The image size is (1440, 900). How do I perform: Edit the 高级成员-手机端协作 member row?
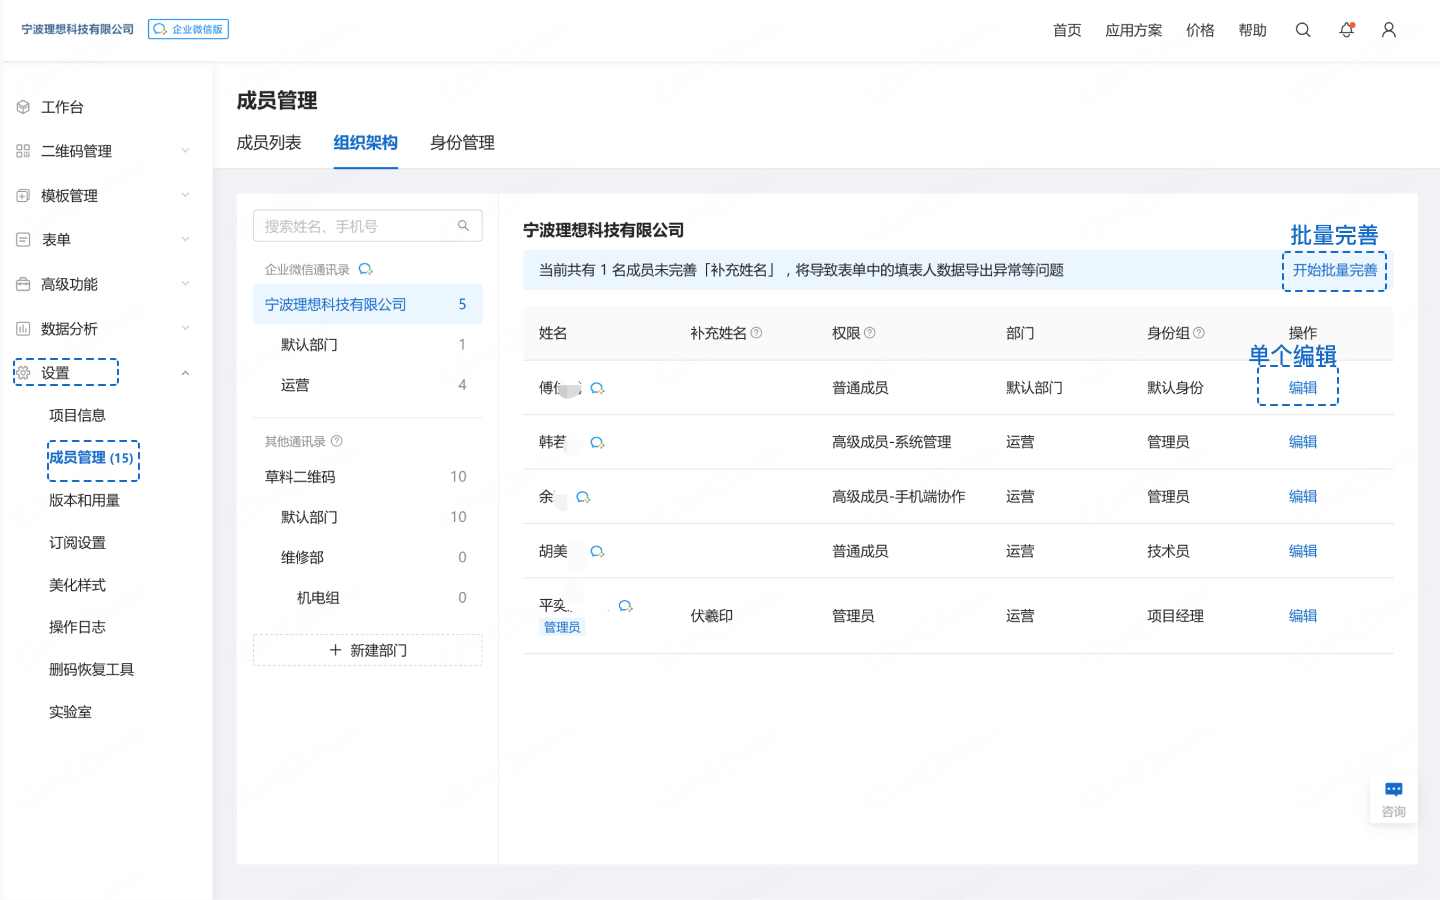pos(1302,497)
